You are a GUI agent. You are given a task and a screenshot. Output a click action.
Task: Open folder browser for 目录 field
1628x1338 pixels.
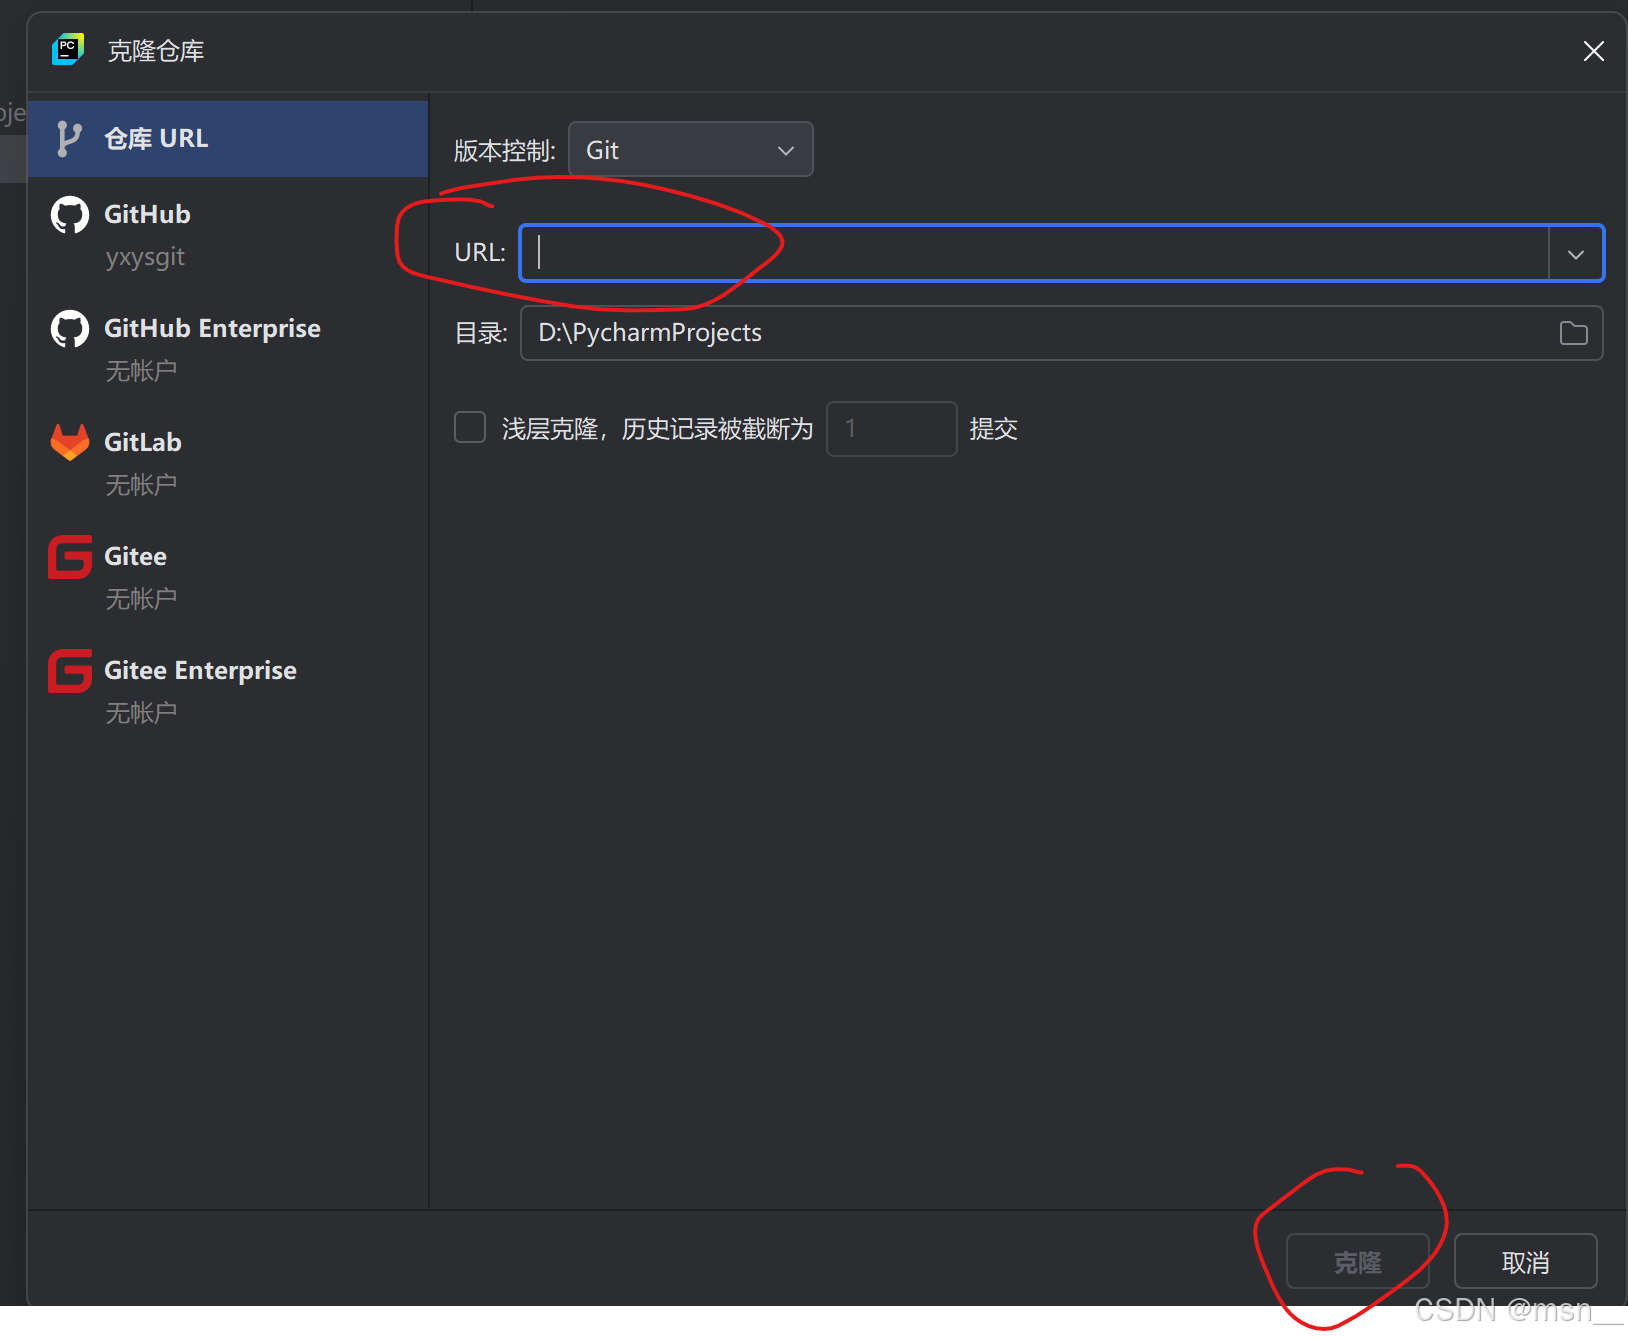pos(1572,333)
